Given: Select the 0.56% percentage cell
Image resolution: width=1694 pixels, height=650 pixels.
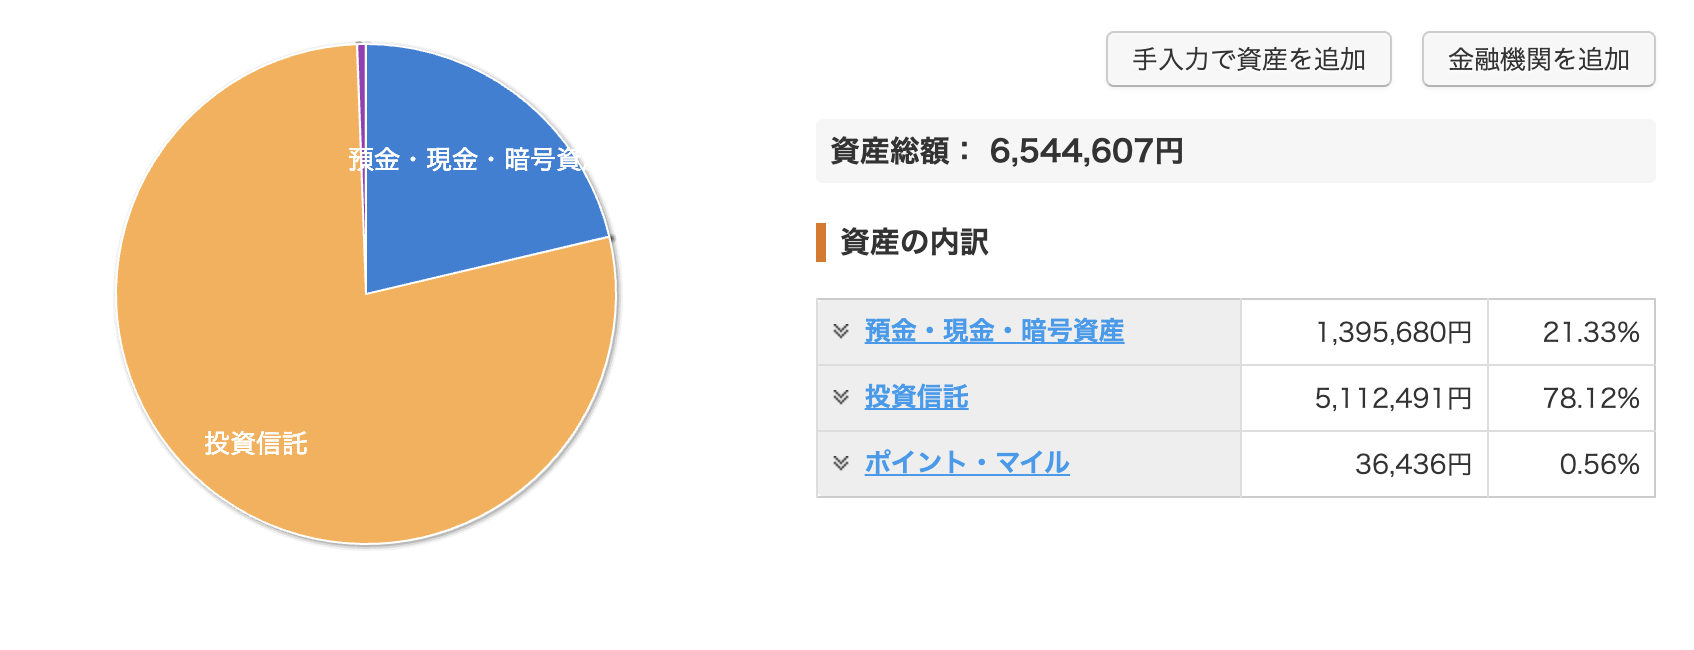Looking at the screenshot, I should (1571, 464).
